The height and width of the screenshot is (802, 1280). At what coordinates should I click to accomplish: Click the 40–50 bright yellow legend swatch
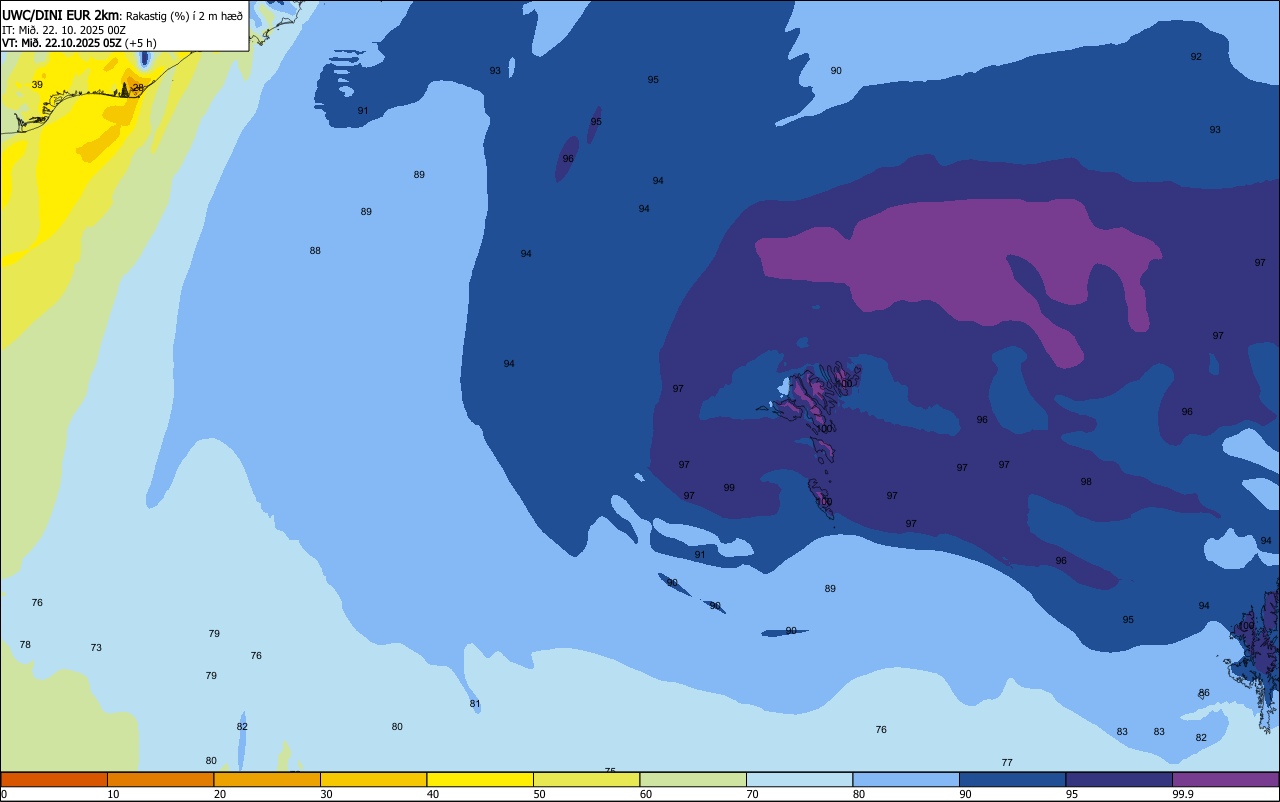[480, 779]
